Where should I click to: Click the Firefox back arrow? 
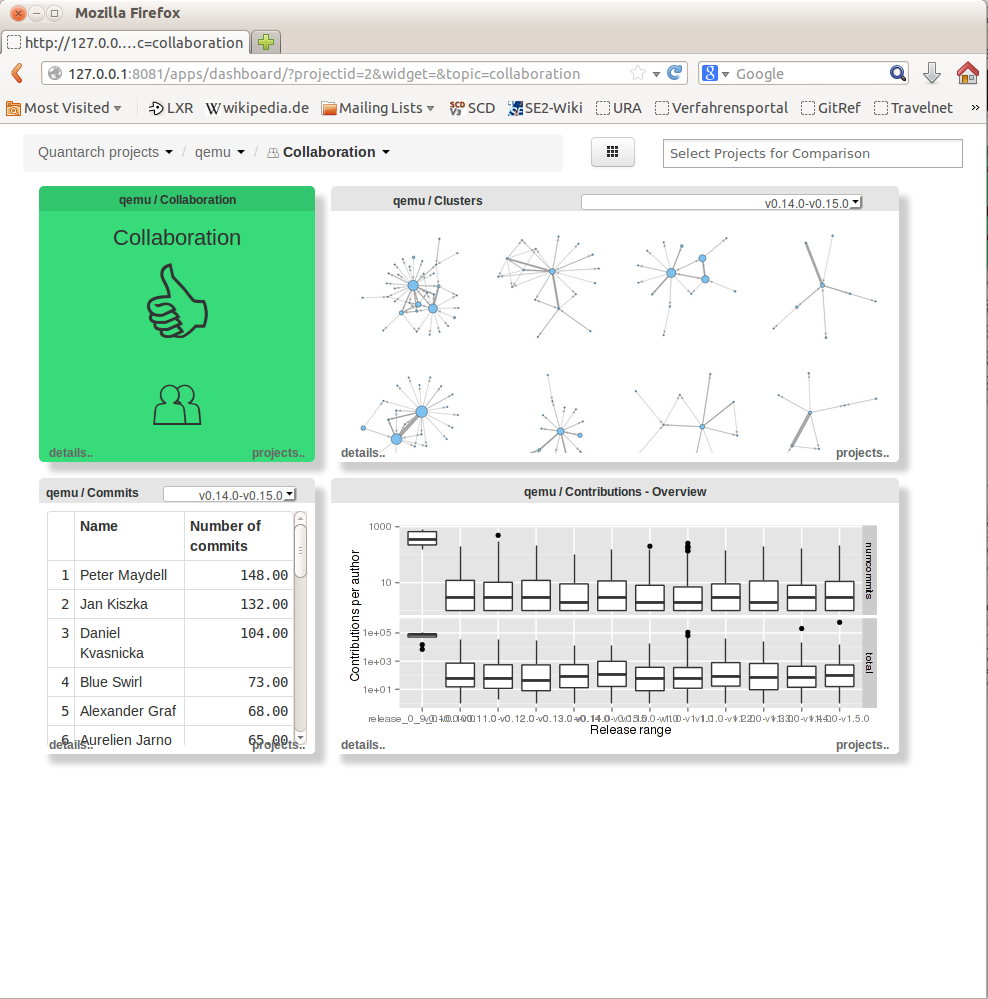[17, 73]
